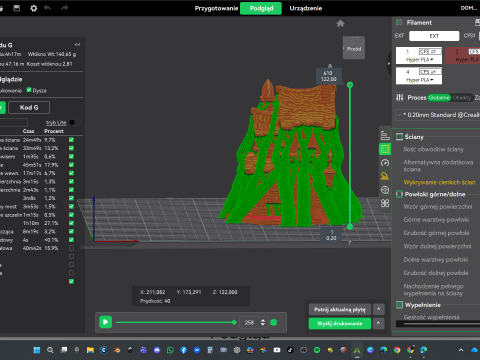Click the Proces sliders icon
Image resolution: width=480 pixels, height=360 pixels.
[399, 97]
